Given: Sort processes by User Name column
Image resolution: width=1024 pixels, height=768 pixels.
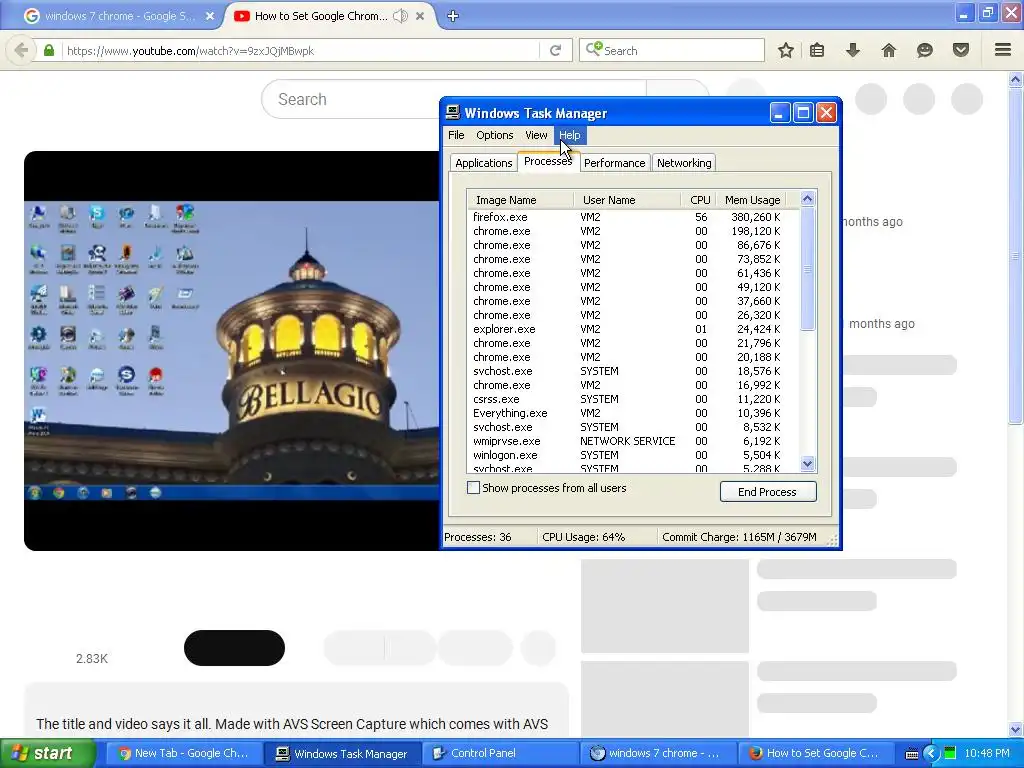Looking at the screenshot, I should pyautogui.click(x=627, y=200).
